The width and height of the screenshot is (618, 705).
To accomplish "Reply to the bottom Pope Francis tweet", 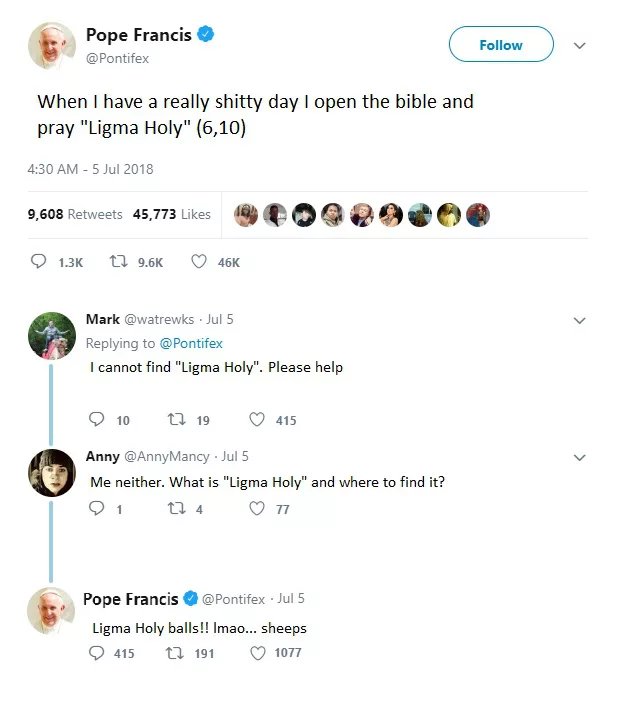I will point(97,653).
